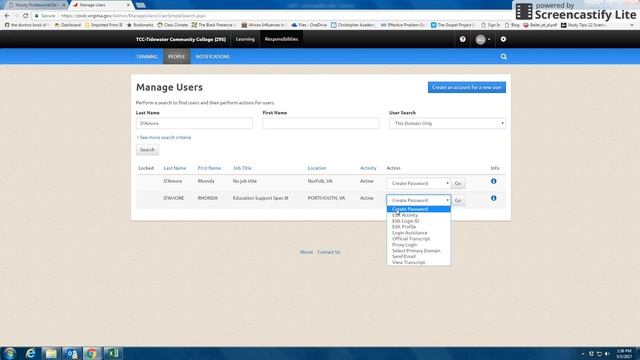Open User Search domain dropdown
This screenshot has width=640, height=360.
(x=447, y=123)
